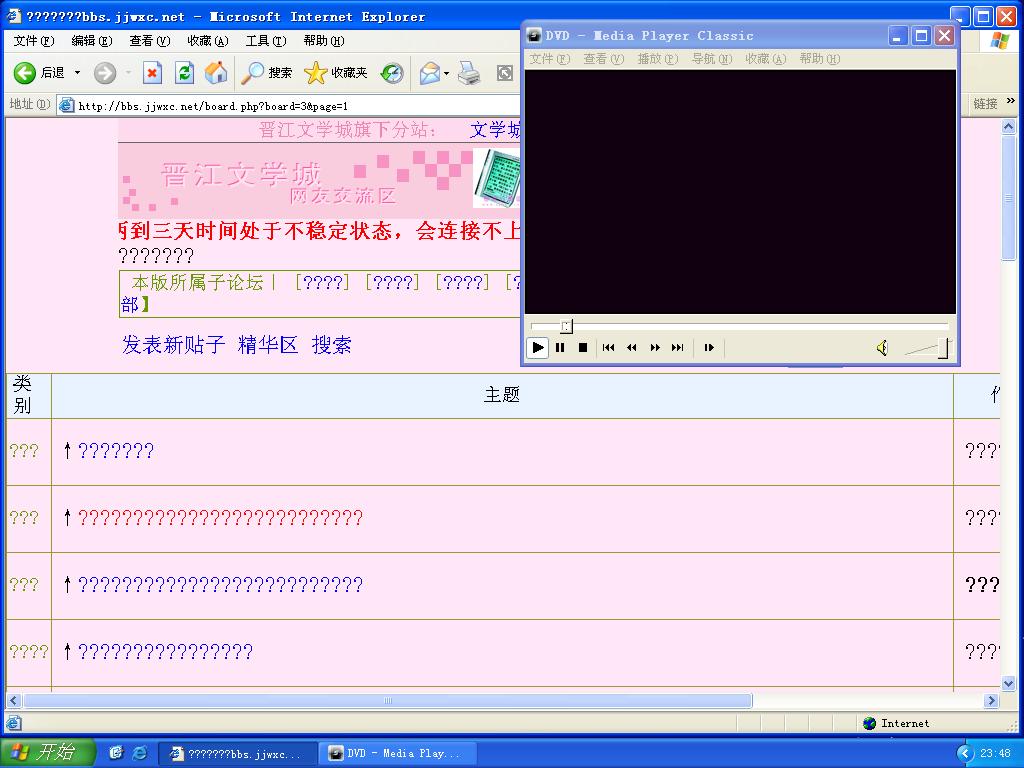Stop page loading with the red X icon
Viewport: 1024px width, 768px height.
[152, 72]
